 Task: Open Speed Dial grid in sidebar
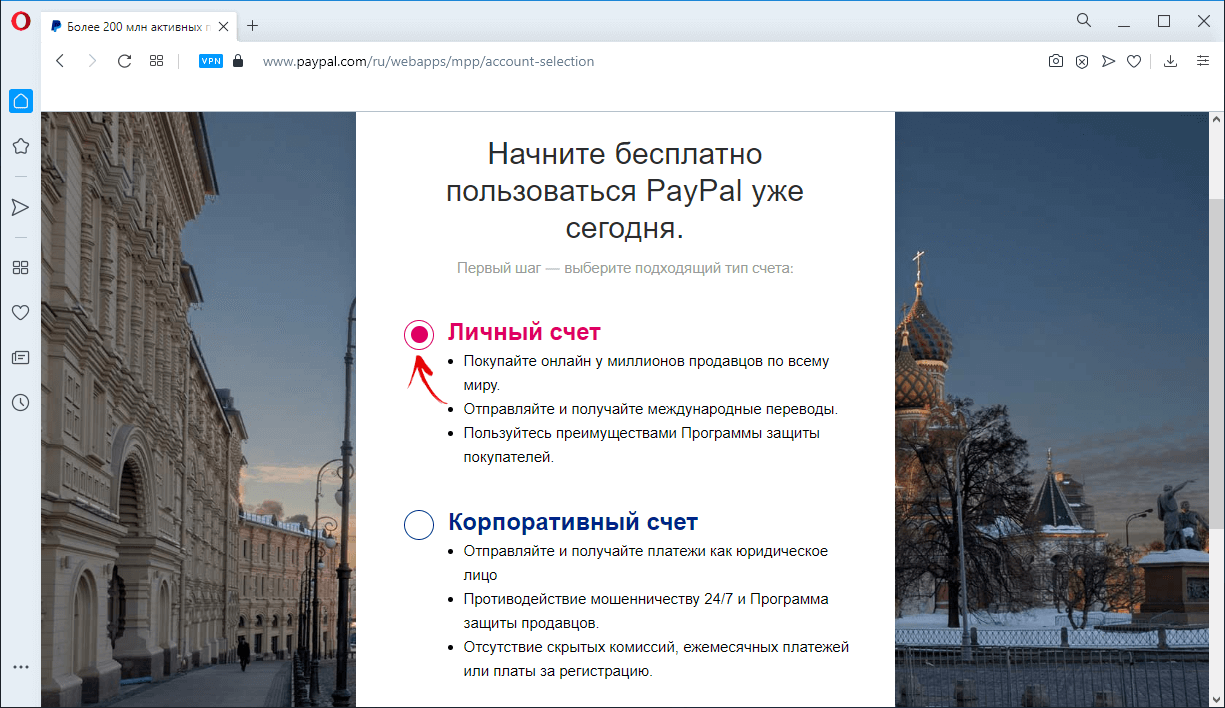[x=20, y=268]
